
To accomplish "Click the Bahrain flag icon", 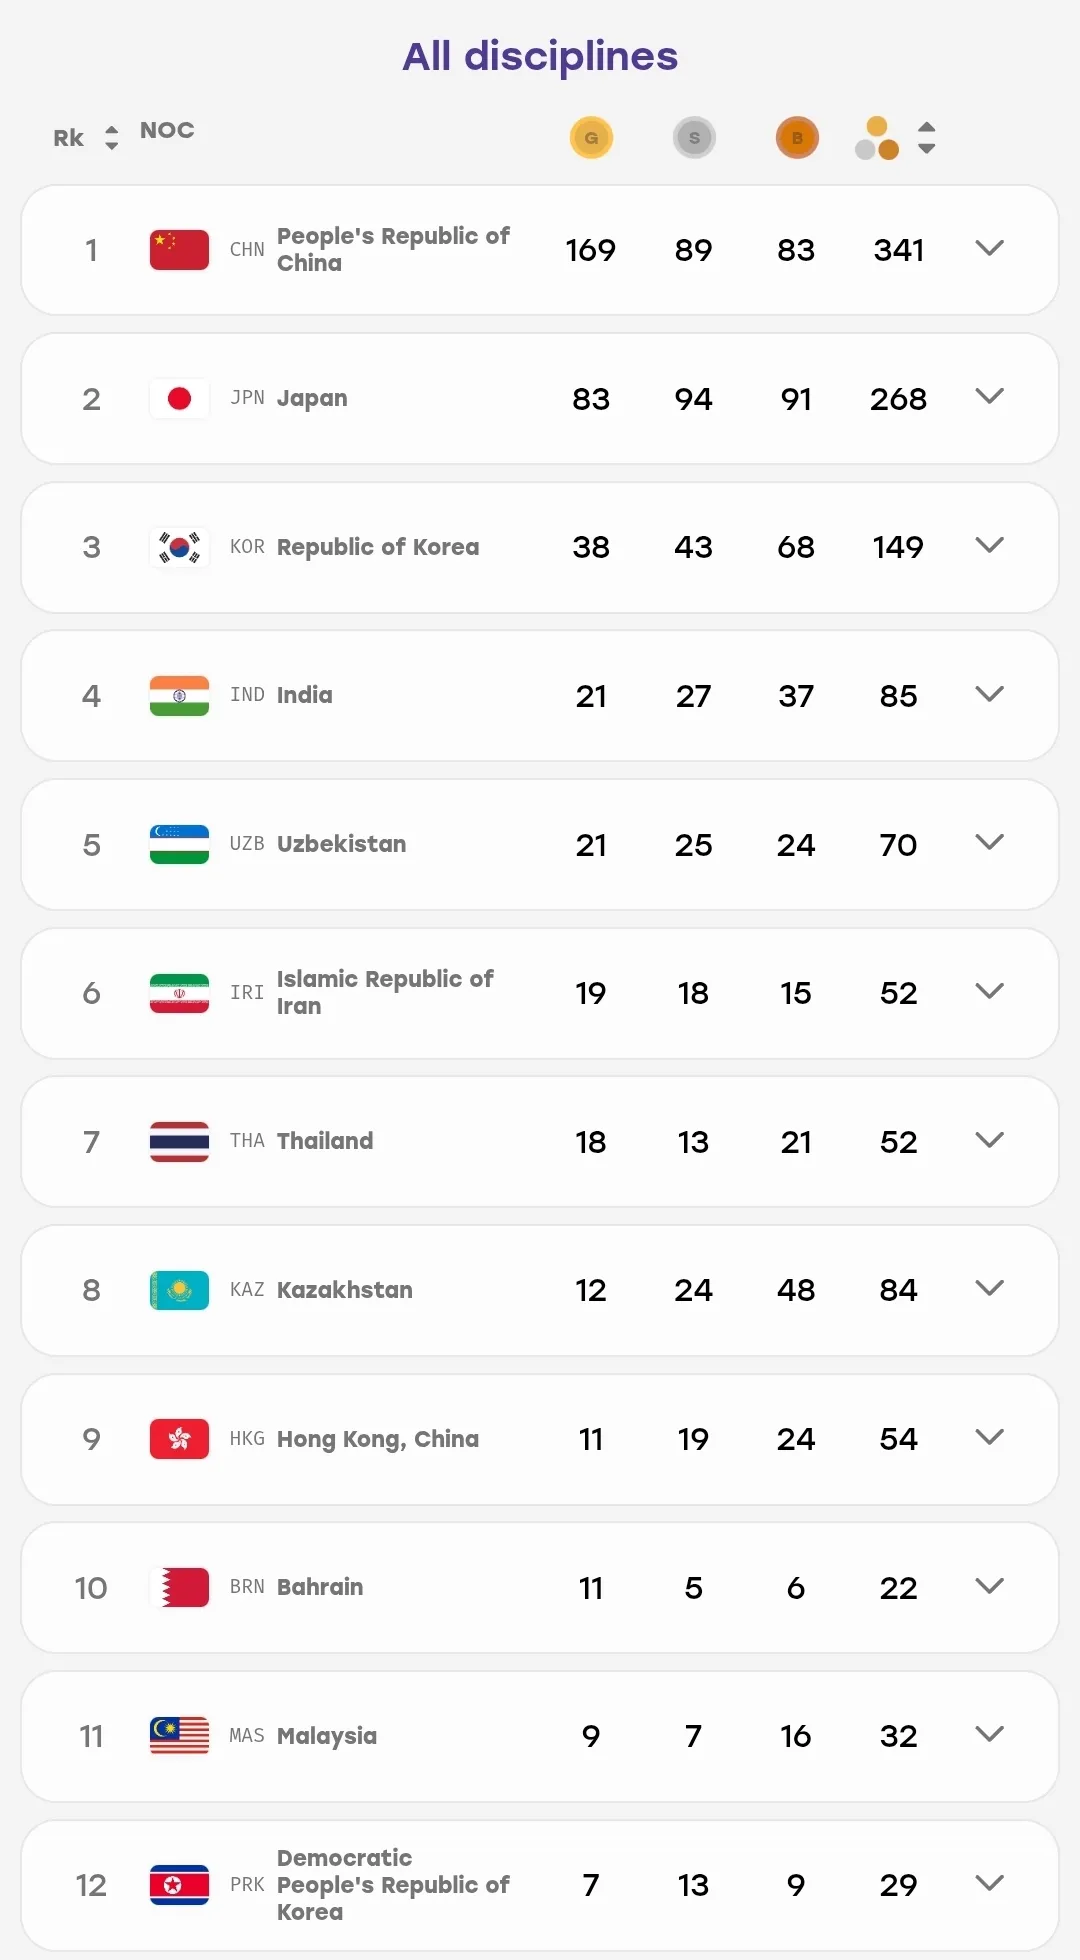I will [179, 1587].
